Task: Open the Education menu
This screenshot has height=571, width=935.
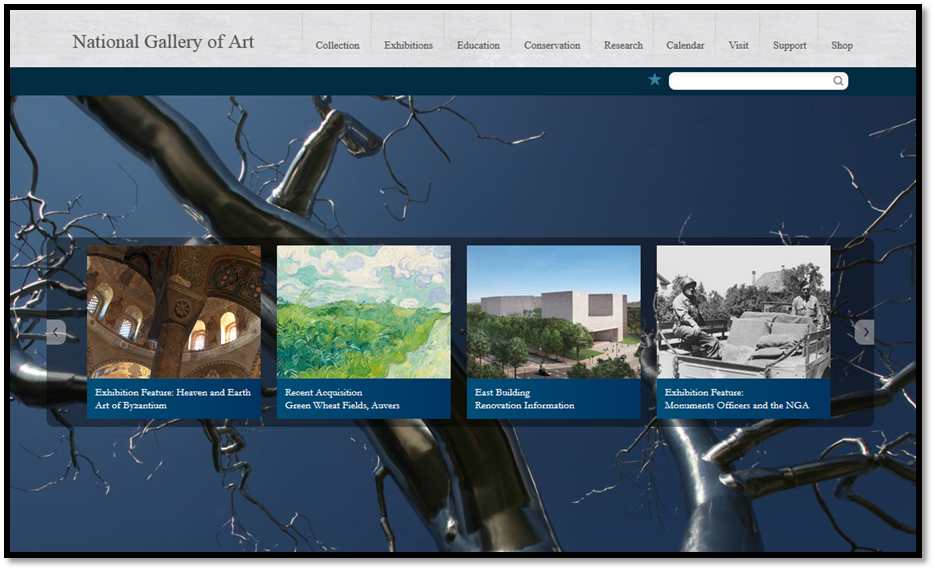Action: [478, 45]
